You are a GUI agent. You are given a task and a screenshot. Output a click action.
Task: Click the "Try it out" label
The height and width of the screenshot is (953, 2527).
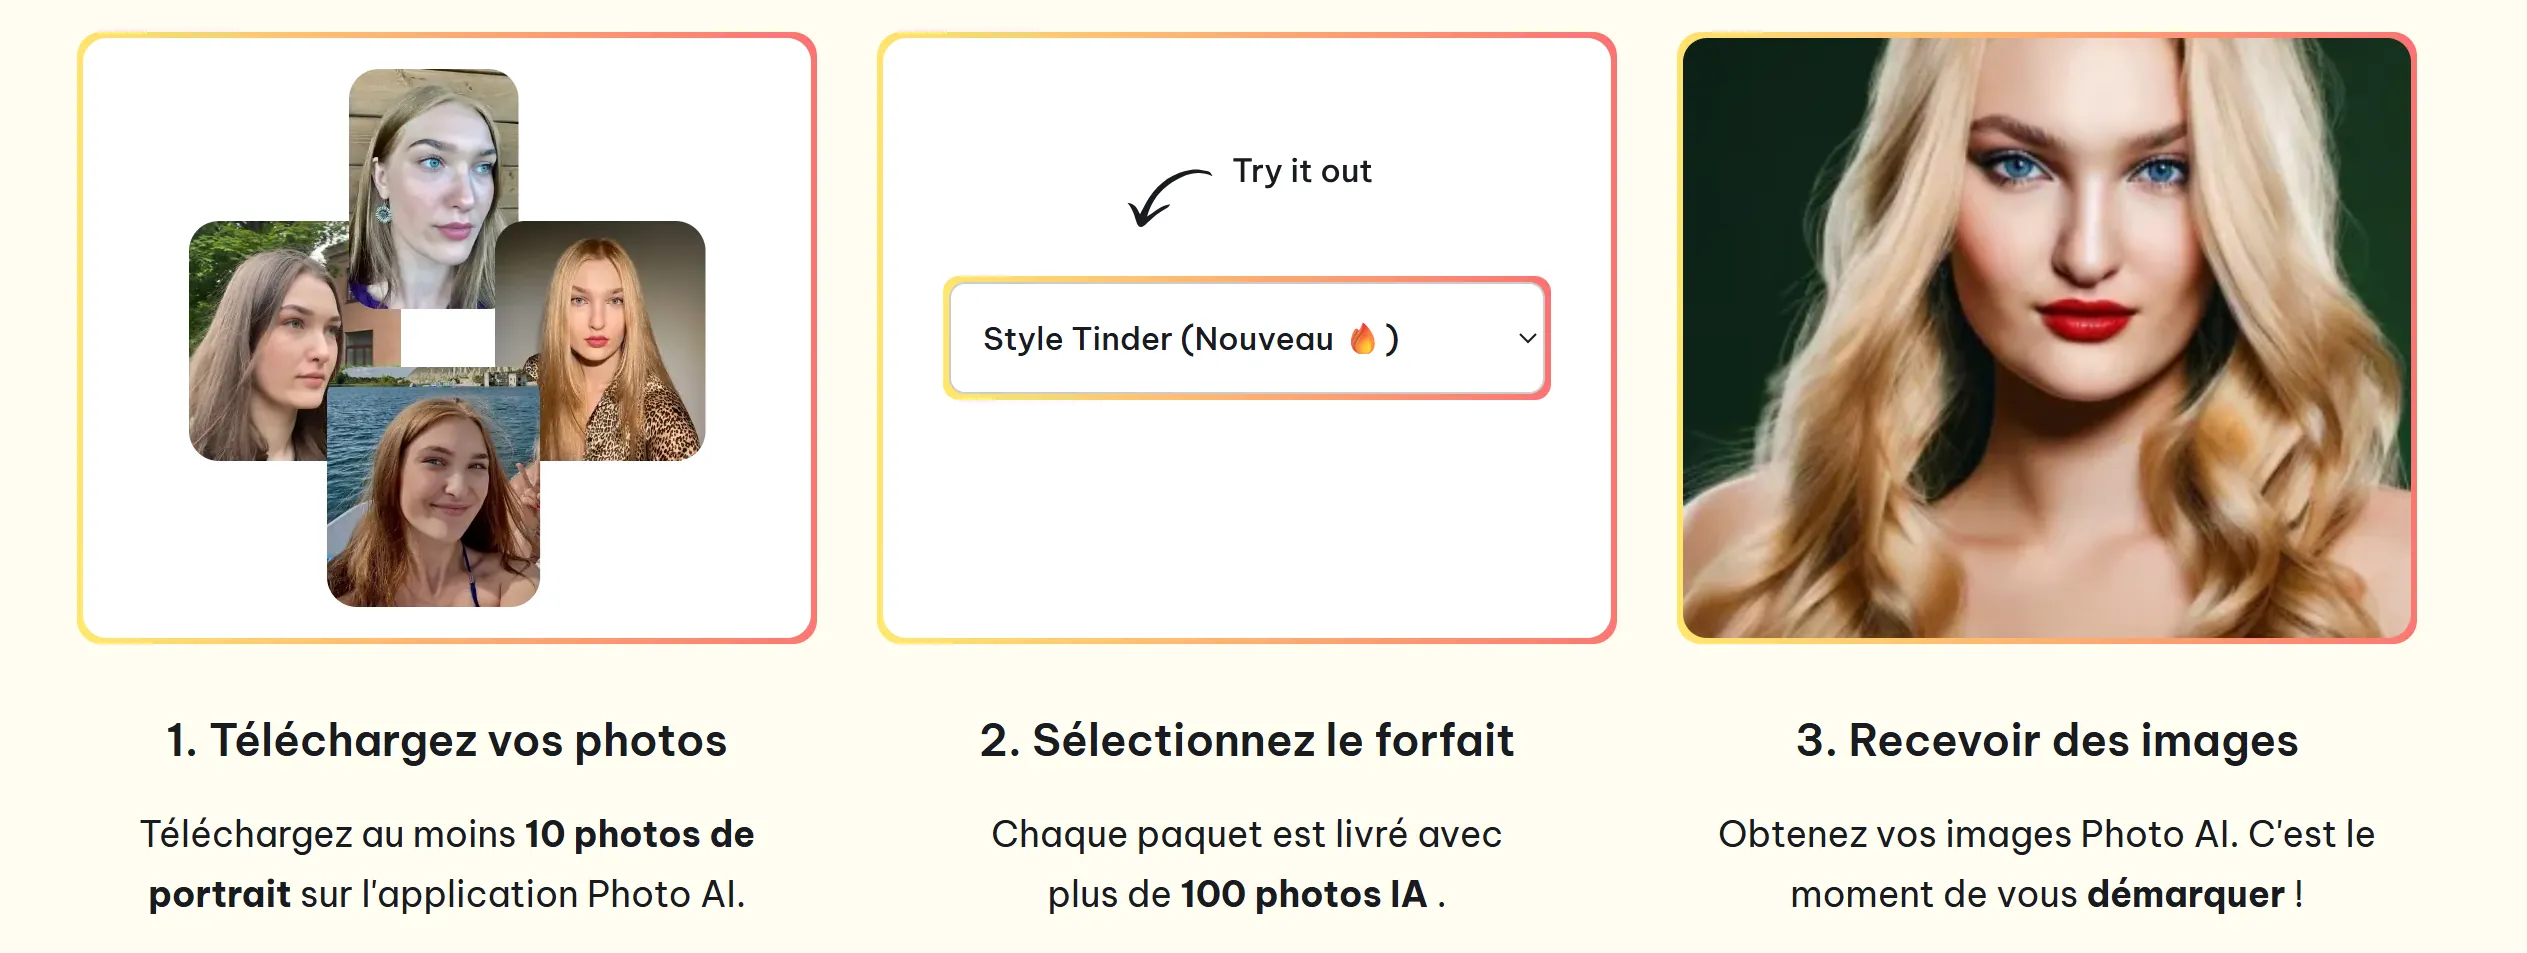click(1302, 171)
